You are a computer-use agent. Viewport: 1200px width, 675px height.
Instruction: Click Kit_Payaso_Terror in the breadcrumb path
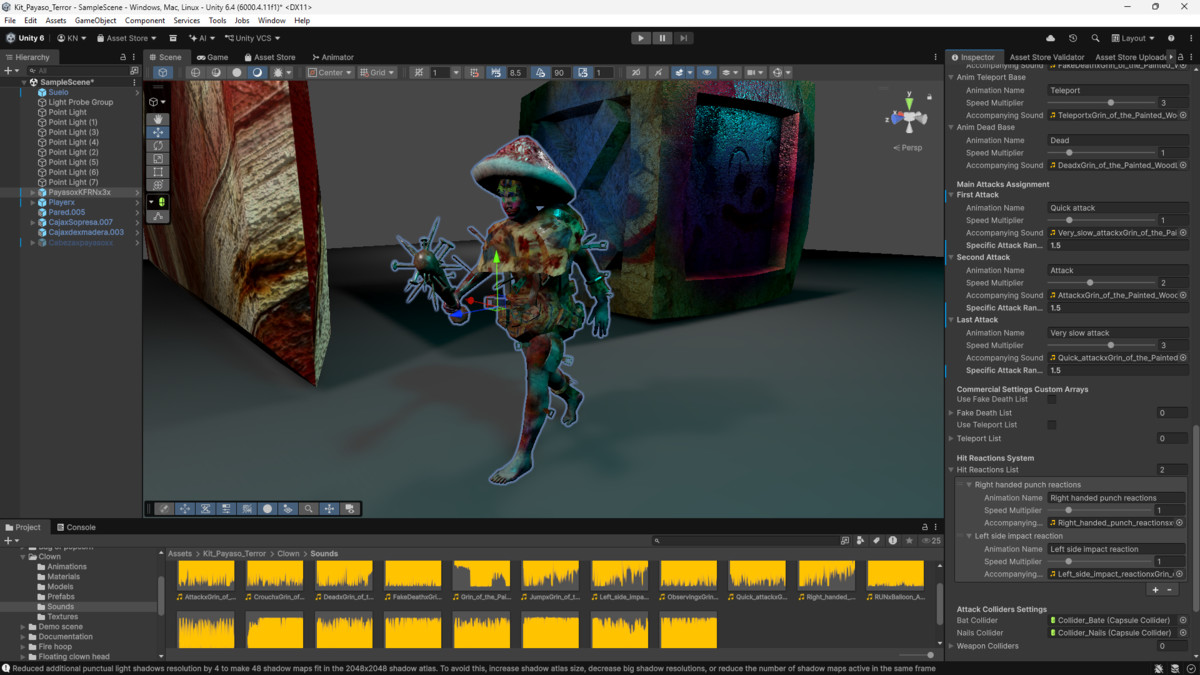(235, 553)
